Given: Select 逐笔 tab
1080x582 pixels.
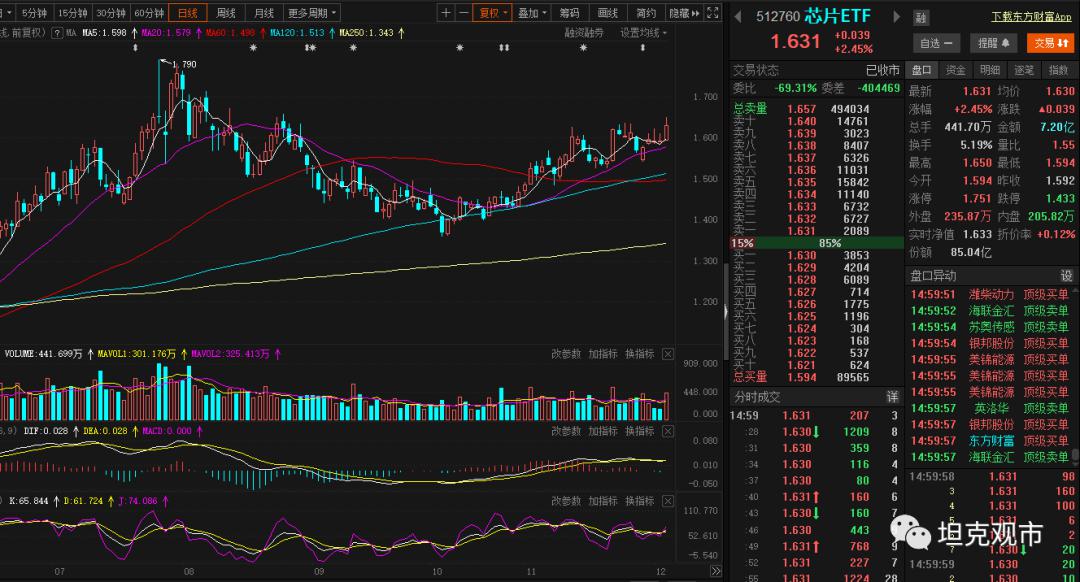Looking at the screenshot, I should (x=1024, y=70).
